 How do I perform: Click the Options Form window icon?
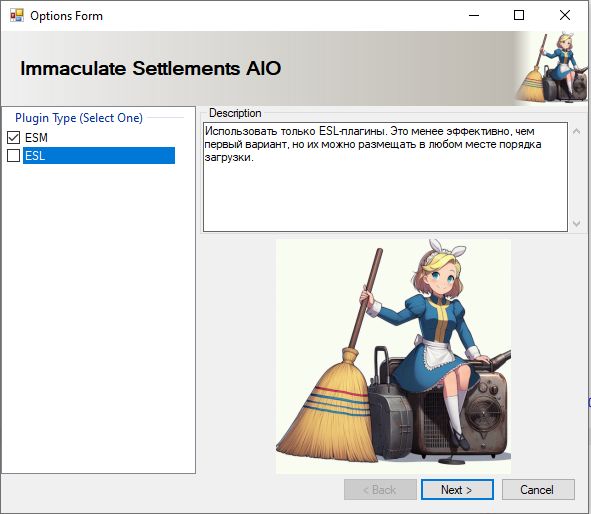click(x=17, y=15)
